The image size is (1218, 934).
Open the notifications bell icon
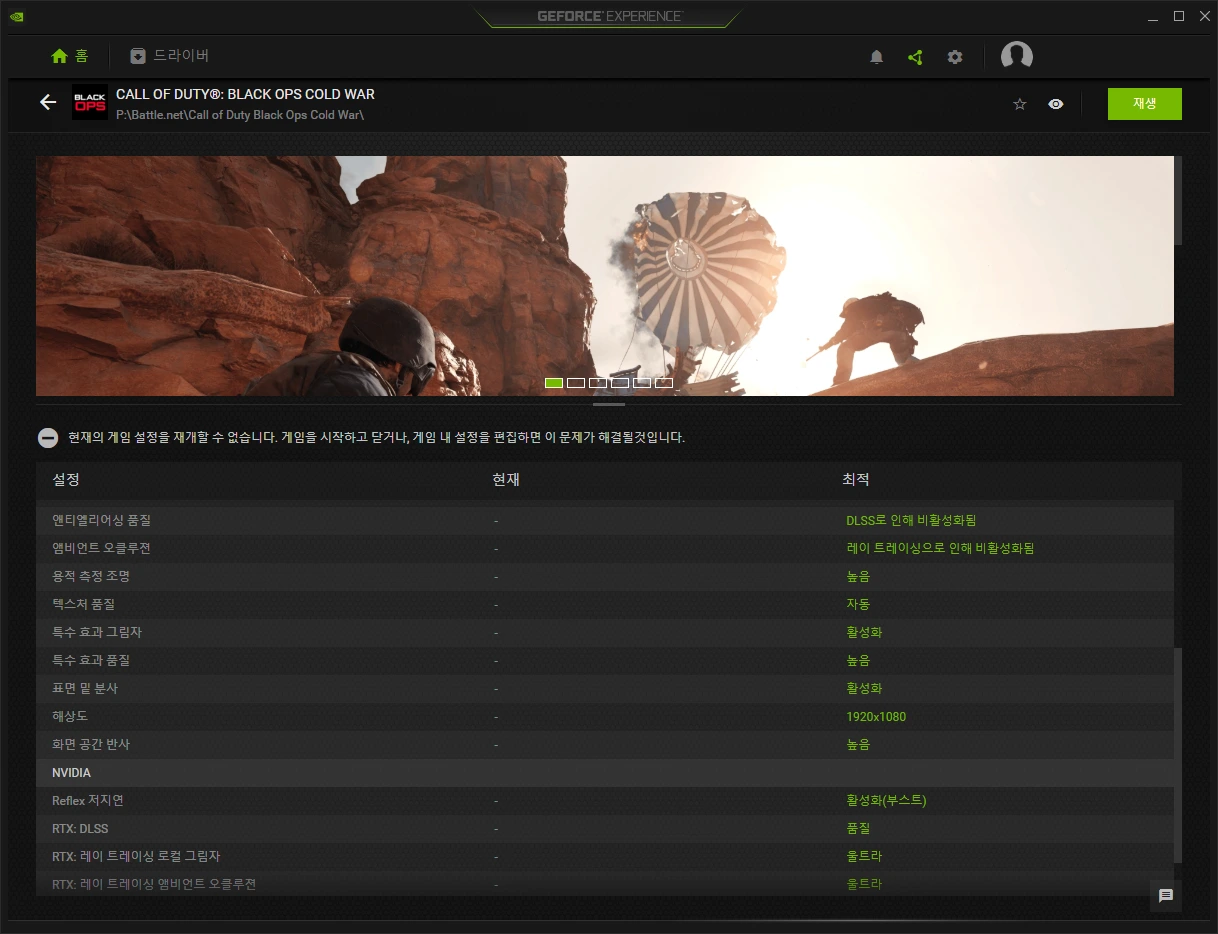pos(877,57)
